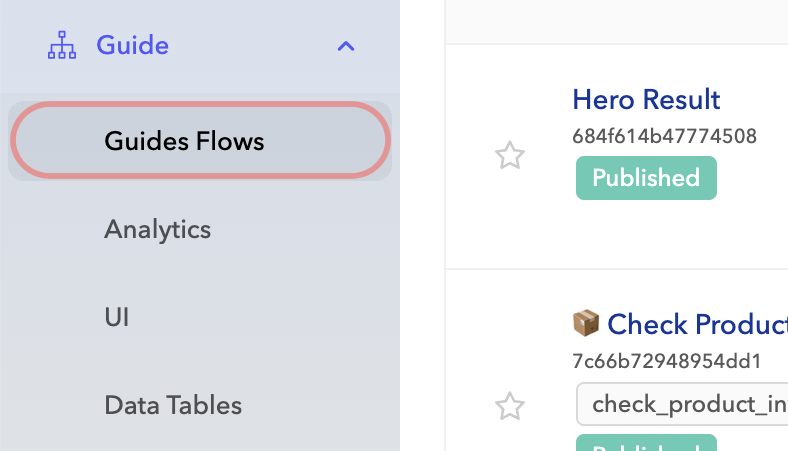Click the header bar above the flows list

[616, 20]
